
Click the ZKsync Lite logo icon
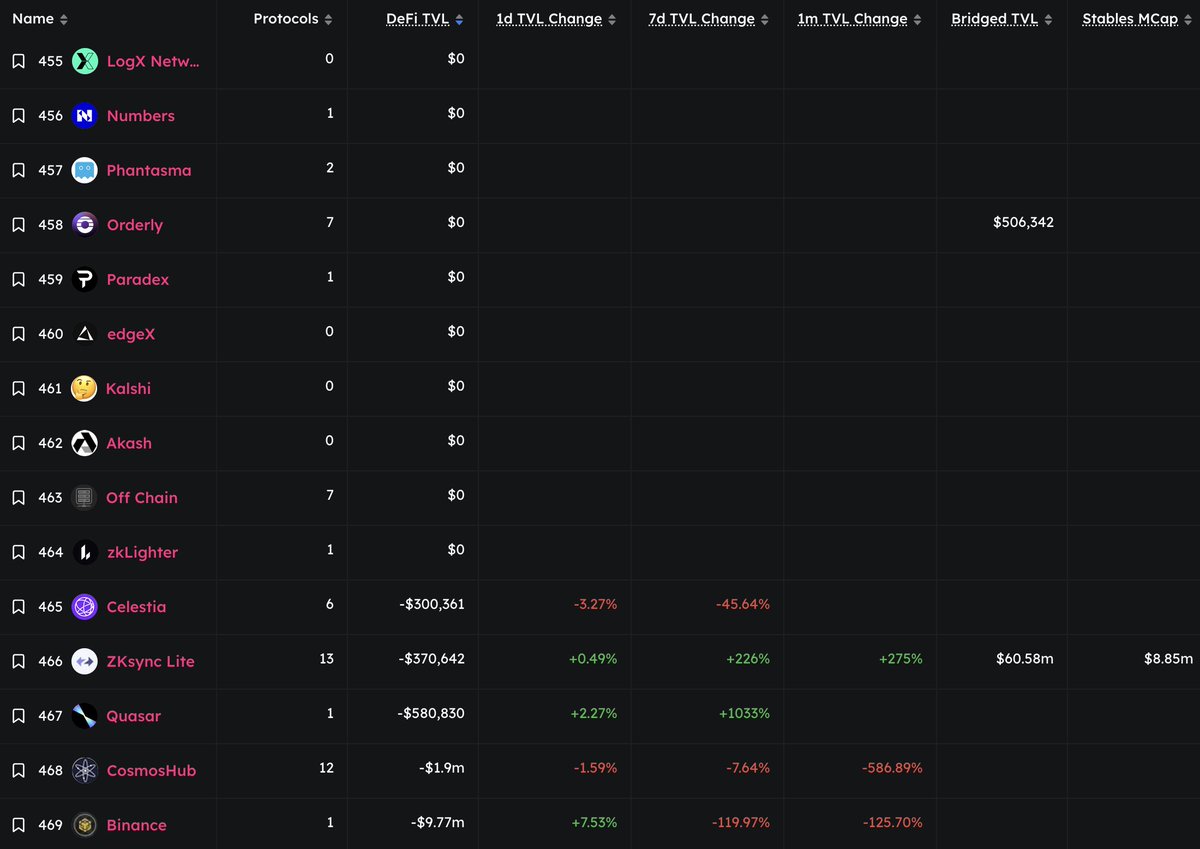tap(85, 661)
